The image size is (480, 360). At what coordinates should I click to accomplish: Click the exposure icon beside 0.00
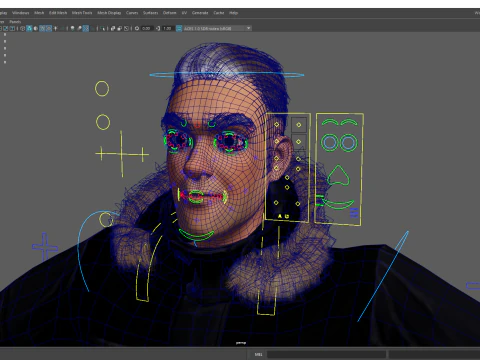point(137,28)
